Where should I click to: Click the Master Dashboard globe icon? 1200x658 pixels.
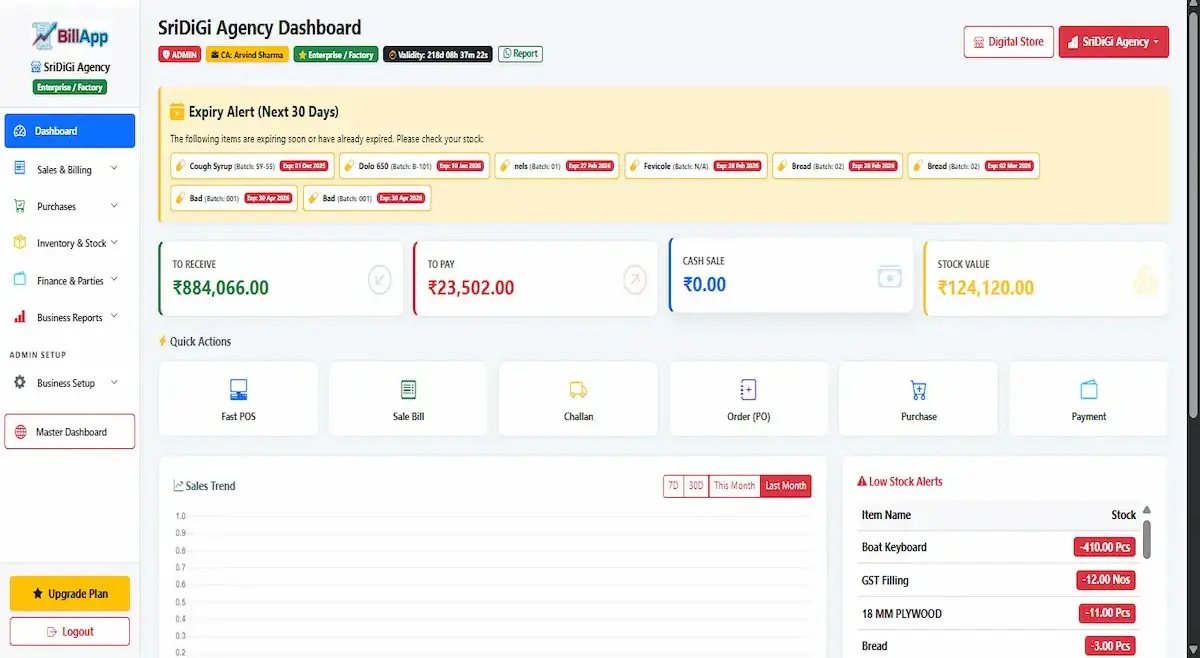(x=21, y=432)
